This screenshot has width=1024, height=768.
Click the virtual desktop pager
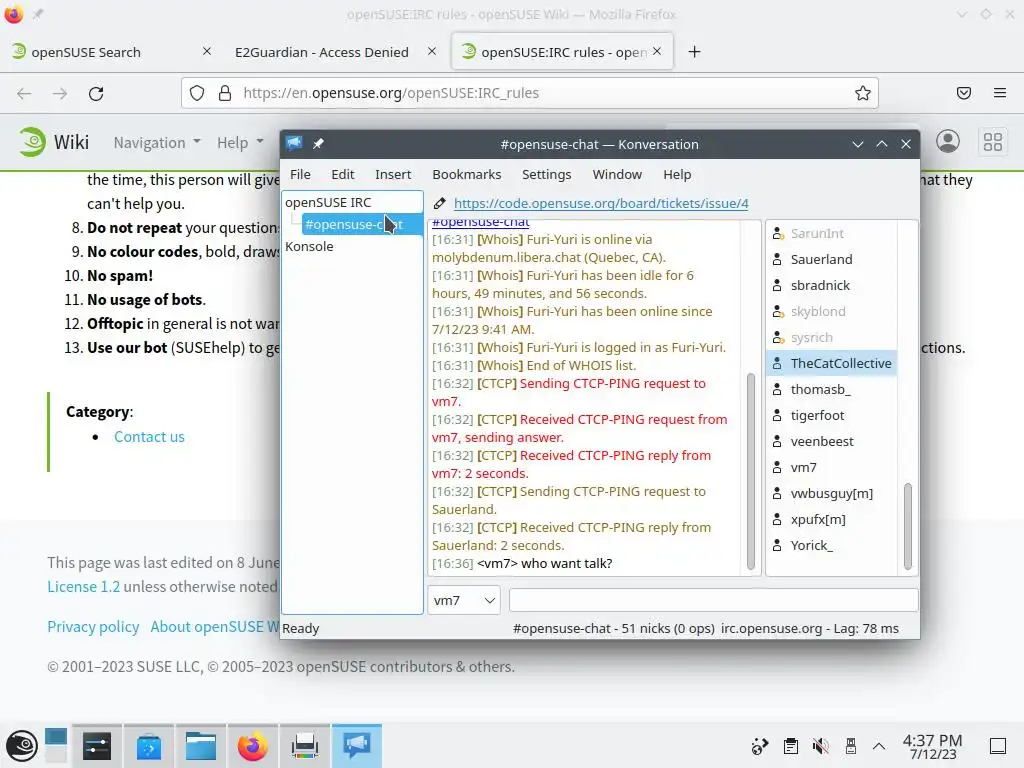(x=56, y=745)
